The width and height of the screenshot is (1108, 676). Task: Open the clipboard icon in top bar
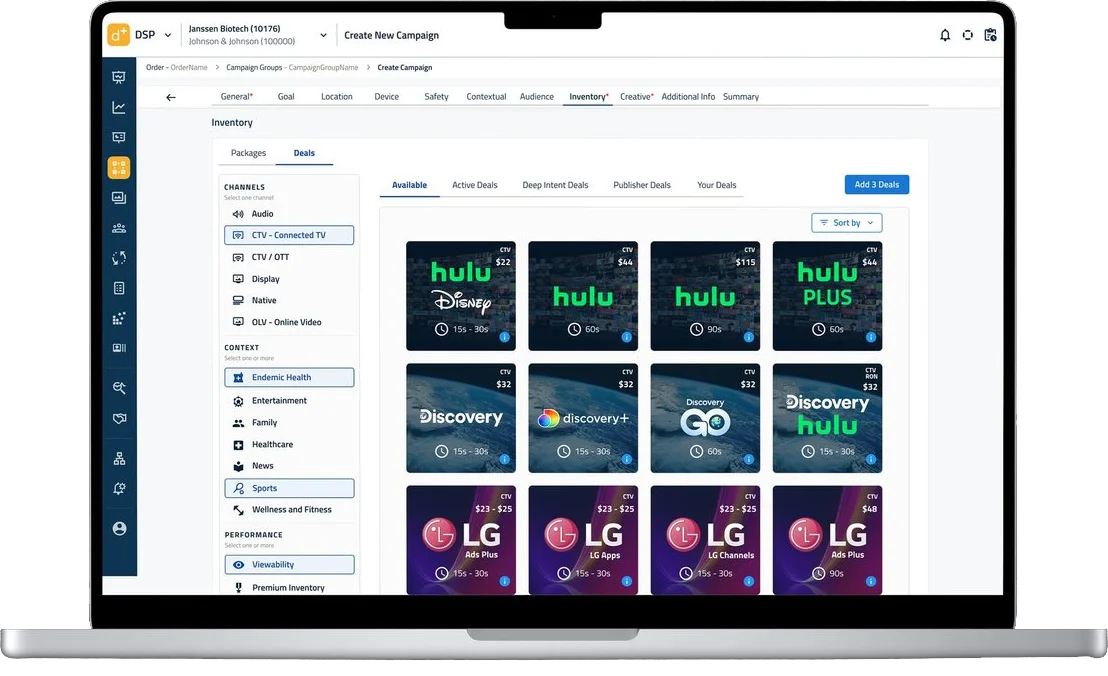990,35
